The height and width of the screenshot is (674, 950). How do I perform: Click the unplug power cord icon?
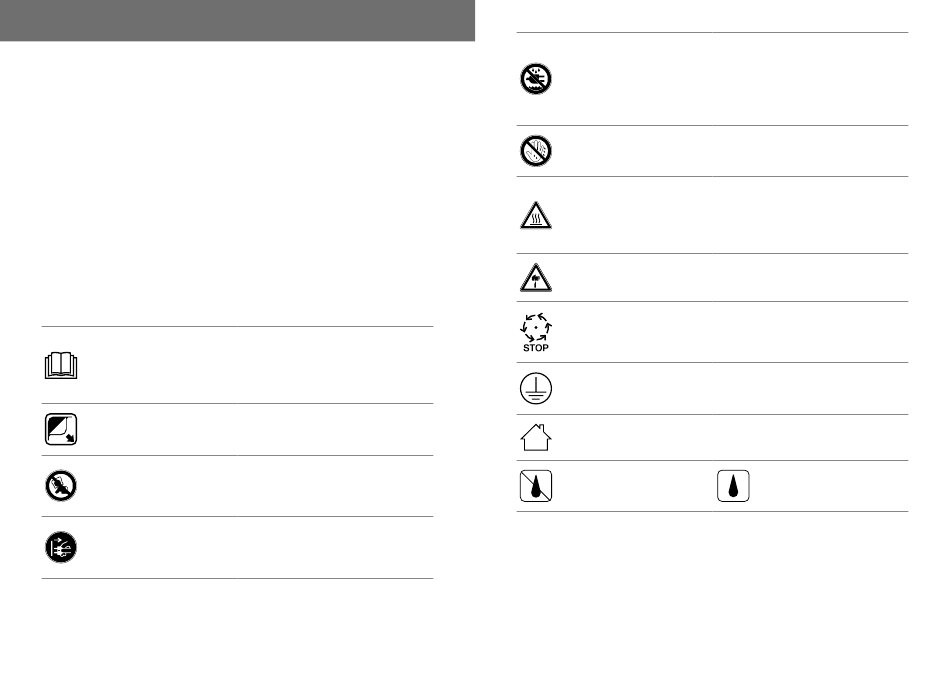pos(60,547)
